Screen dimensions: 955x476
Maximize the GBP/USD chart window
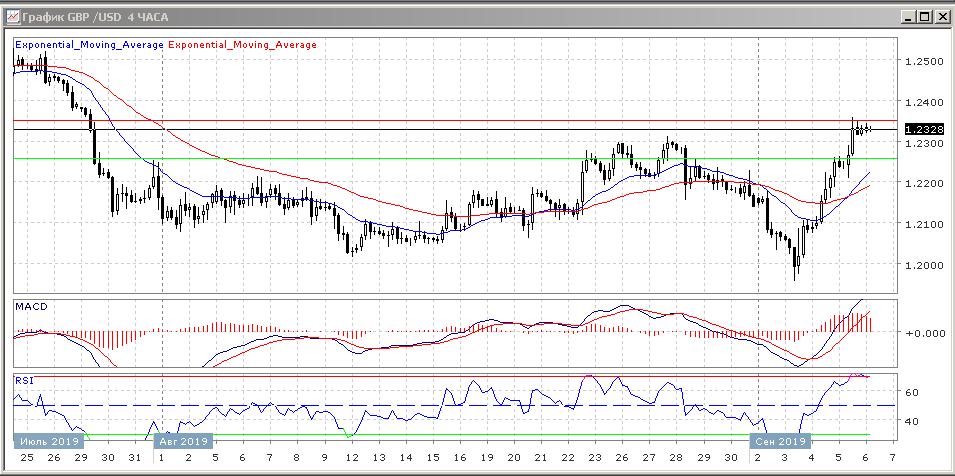[924, 16]
